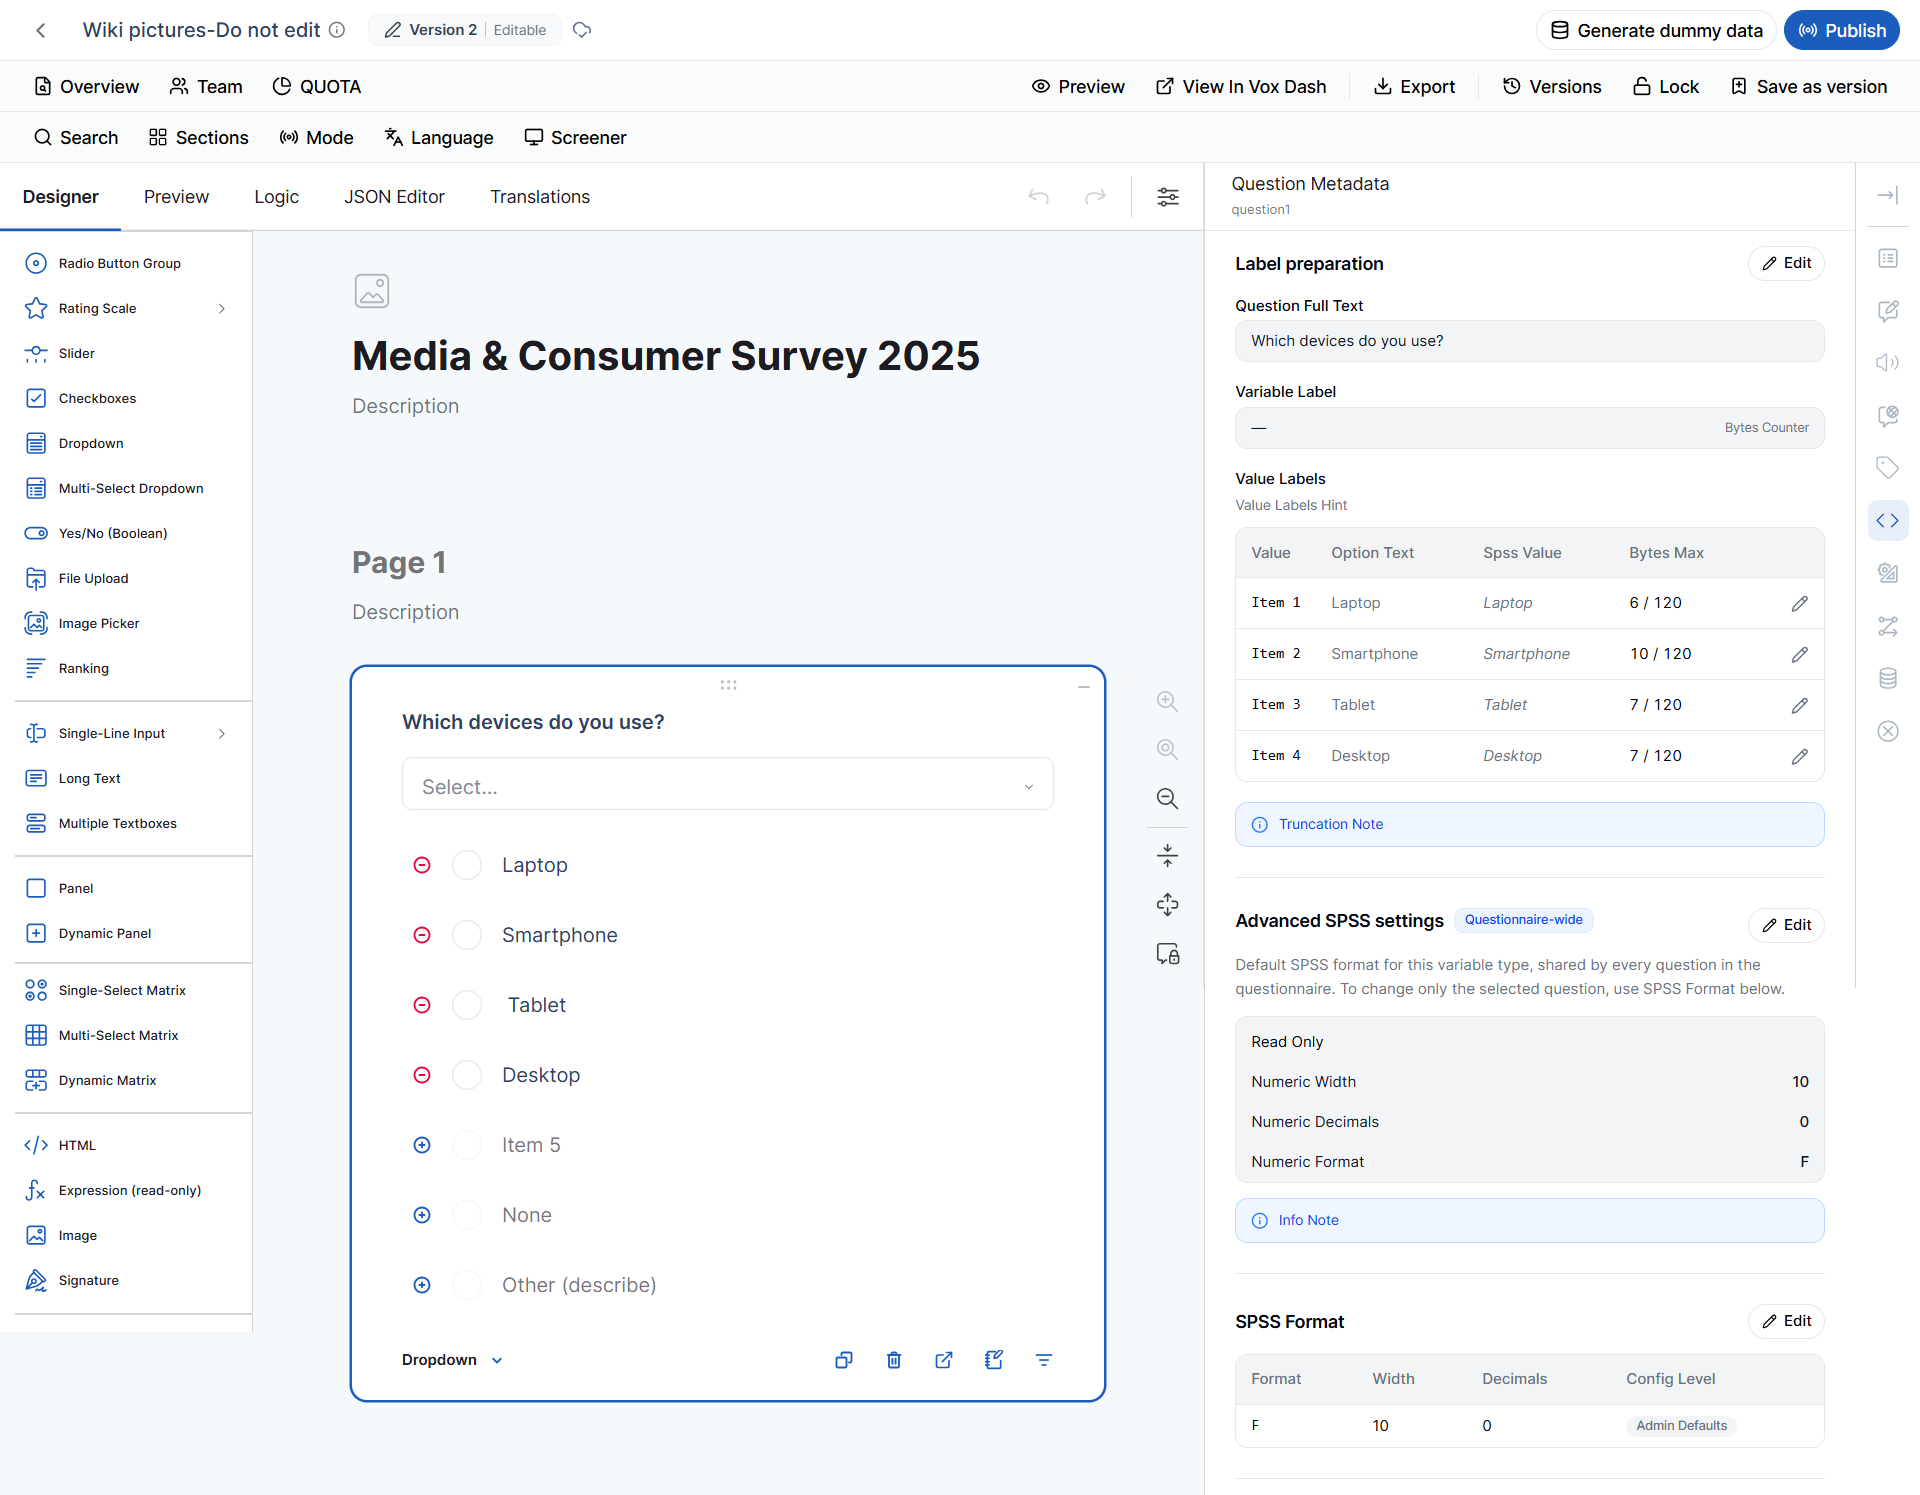This screenshot has width=1920, height=1495.
Task: Switch to the JSON Editor tab
Action: (x=394, y=197)
